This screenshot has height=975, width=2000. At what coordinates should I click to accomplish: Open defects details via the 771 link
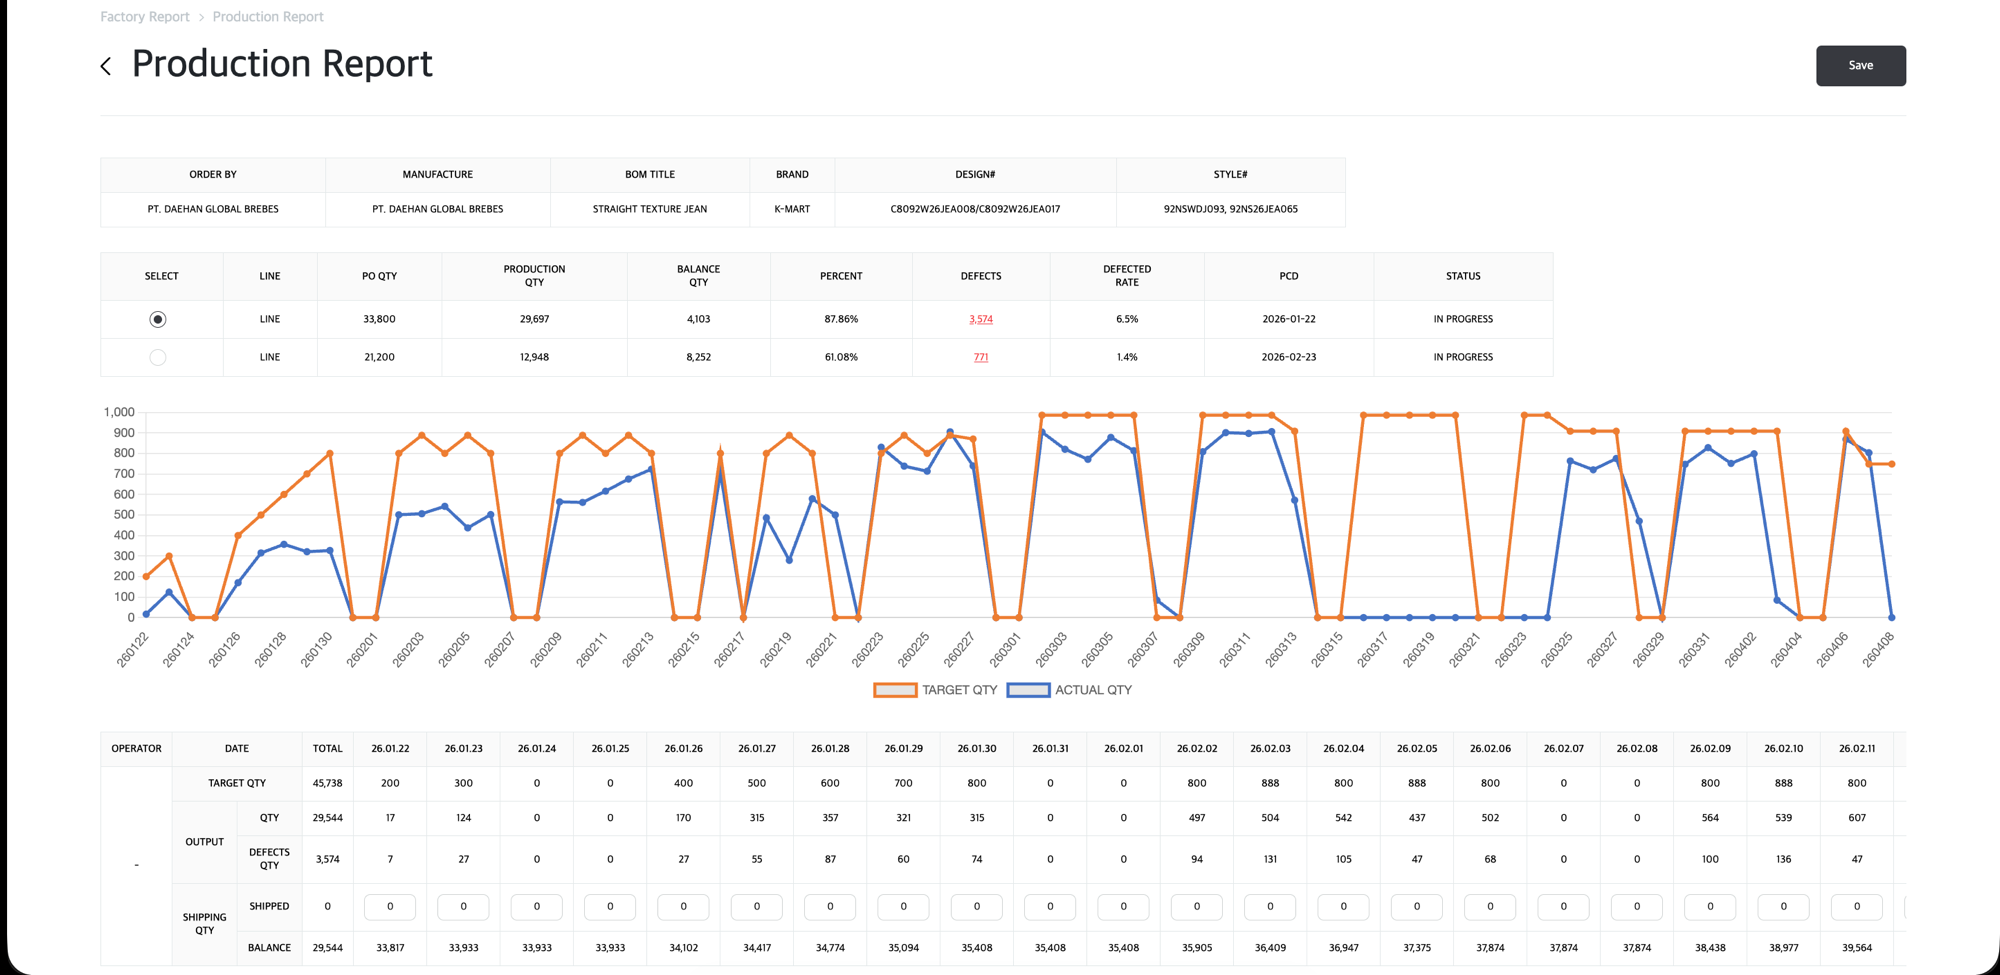[x=980, y=357]
